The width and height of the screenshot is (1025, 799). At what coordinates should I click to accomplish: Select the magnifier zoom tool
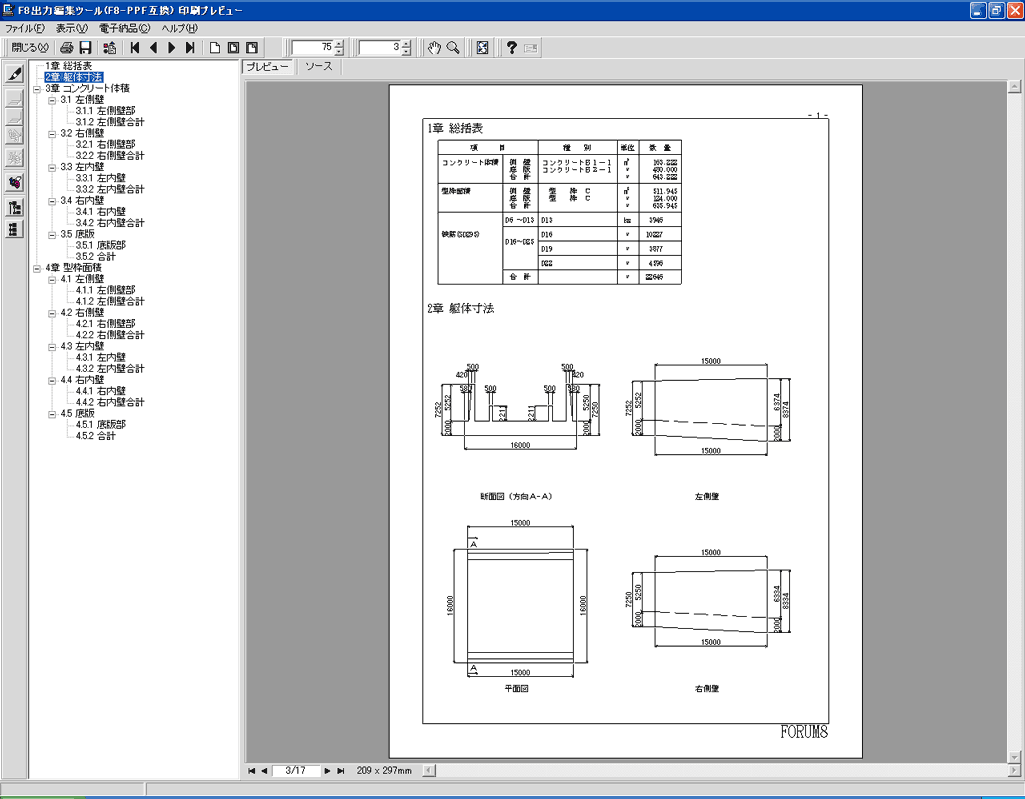point(452,48)
